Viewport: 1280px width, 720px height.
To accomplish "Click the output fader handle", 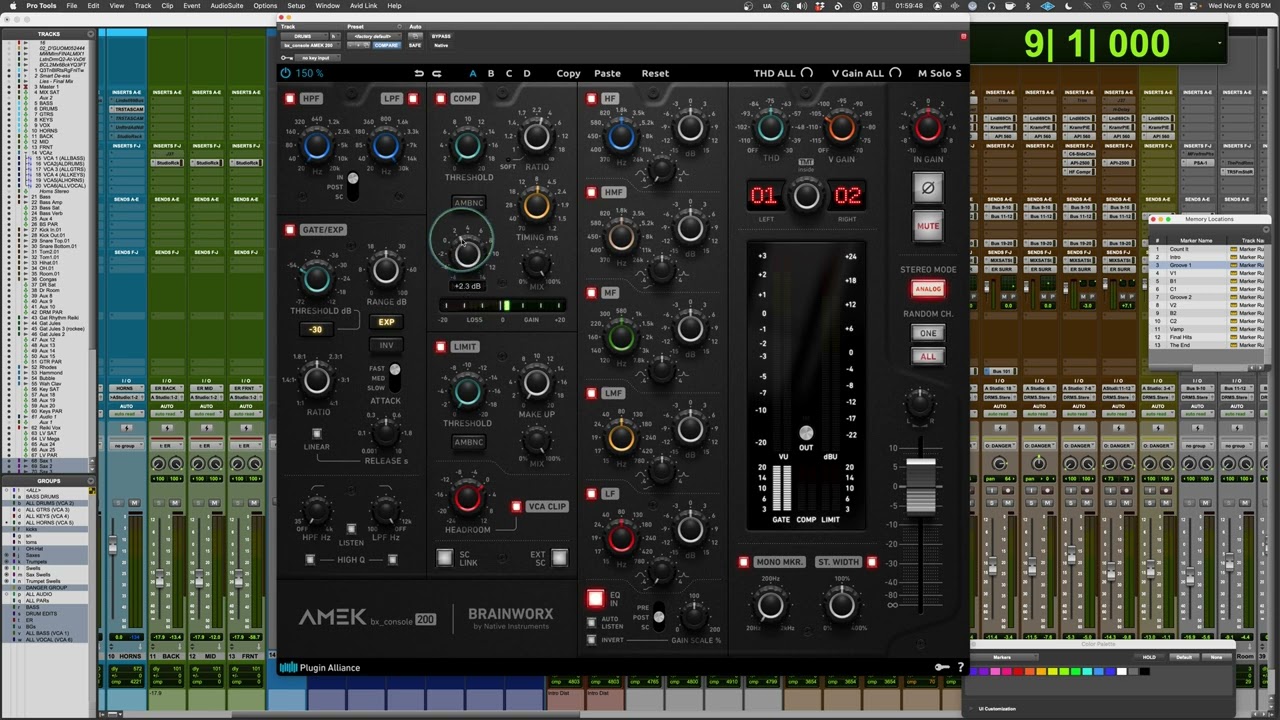I will pos(921,488).
